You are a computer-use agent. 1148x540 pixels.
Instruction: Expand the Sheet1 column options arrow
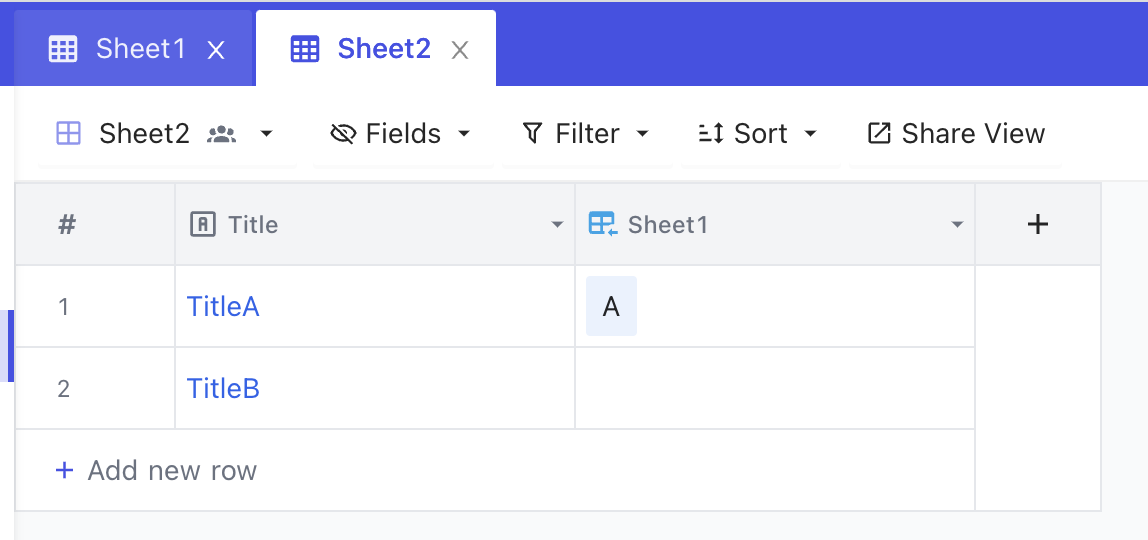(x=957, y=225)
